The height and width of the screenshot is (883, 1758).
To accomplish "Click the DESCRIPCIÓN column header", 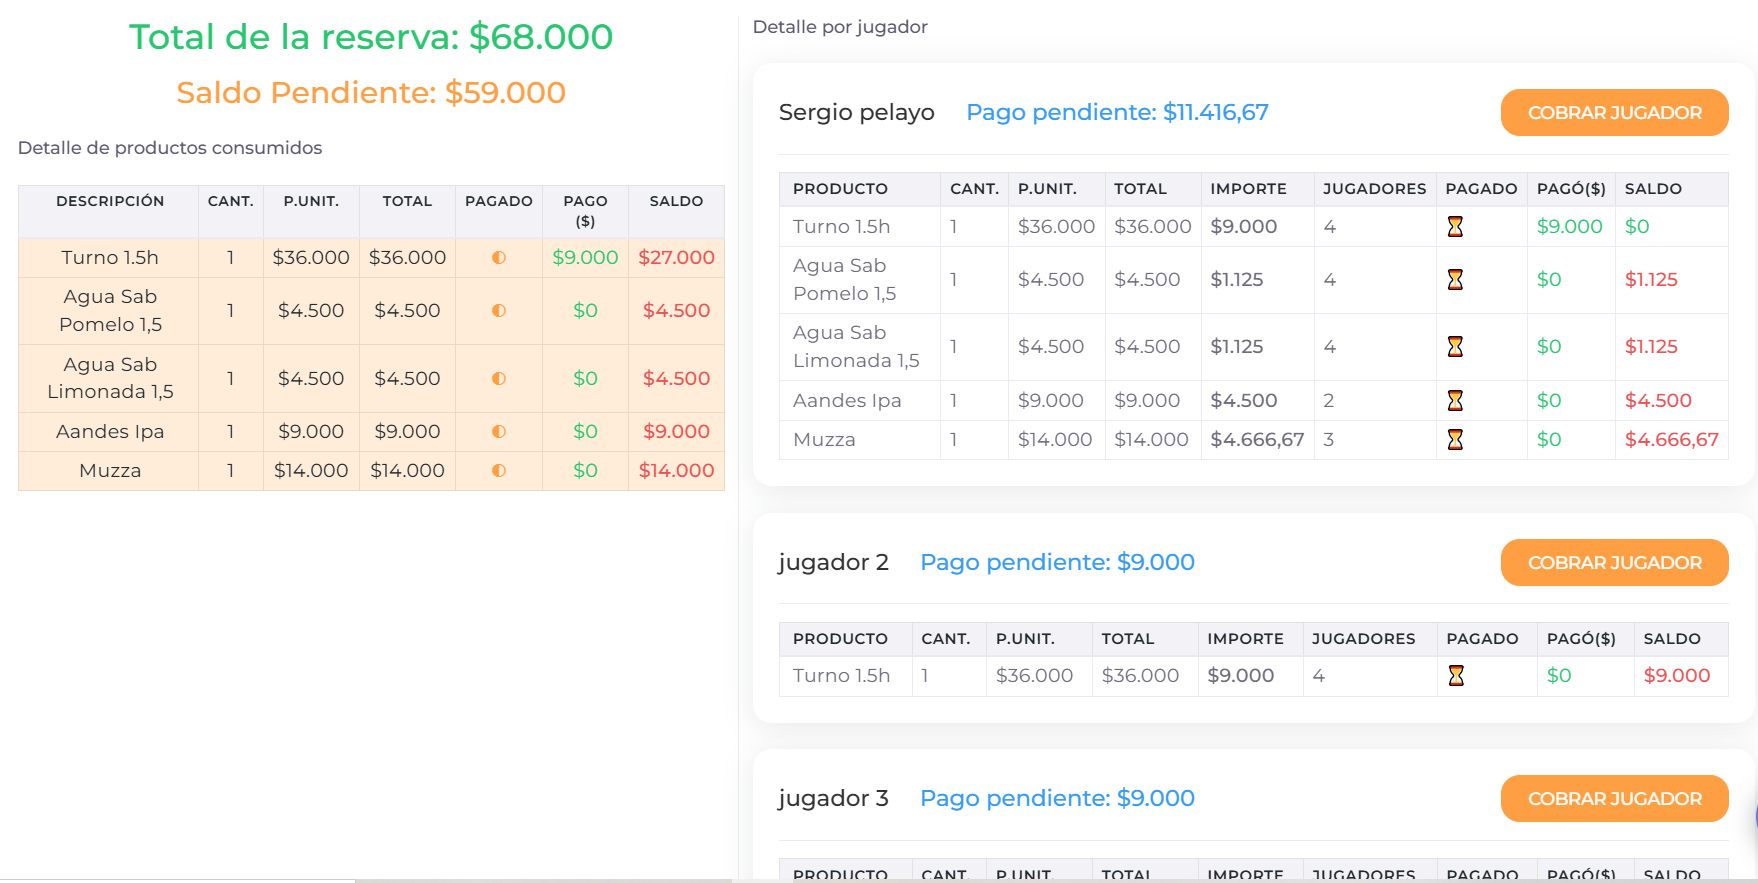I will click(x=110, y=201).
